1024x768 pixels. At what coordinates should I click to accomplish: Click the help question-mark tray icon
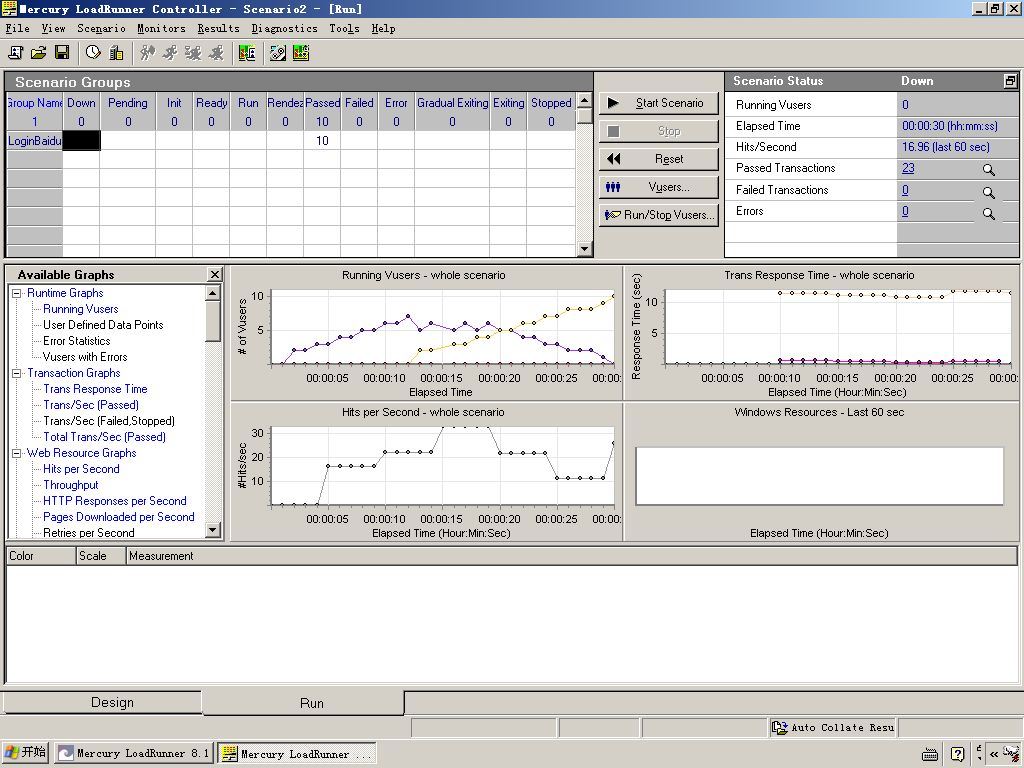point(957,754)
